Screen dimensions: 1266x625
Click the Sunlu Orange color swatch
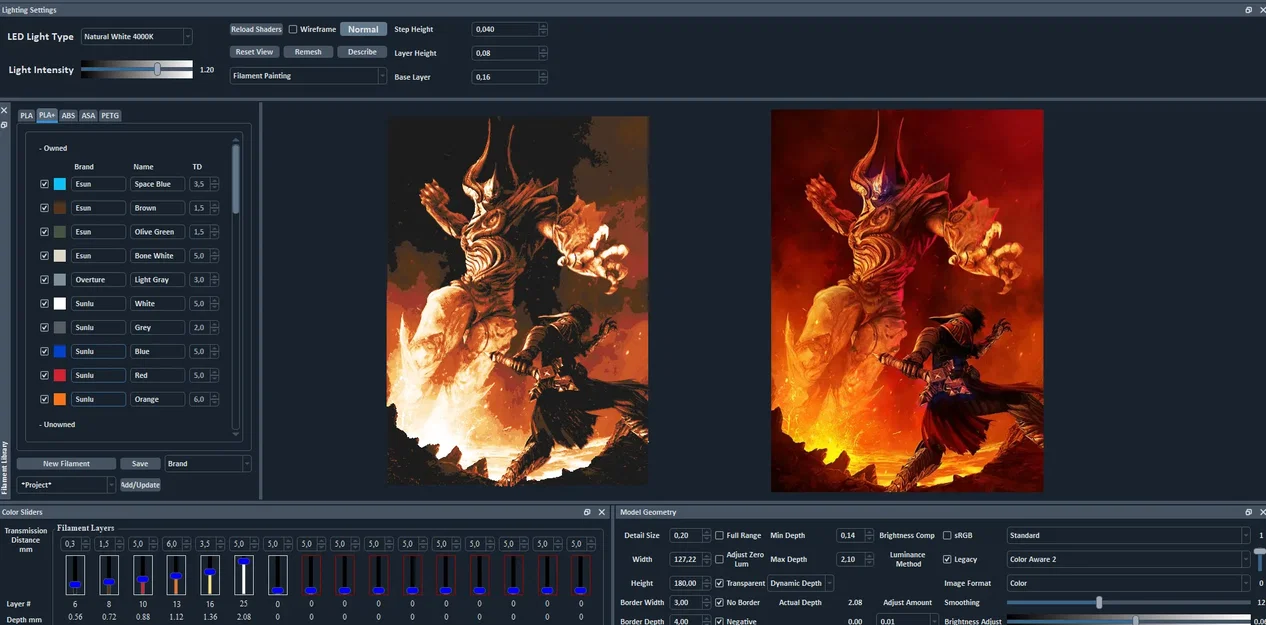coord(59,399)
